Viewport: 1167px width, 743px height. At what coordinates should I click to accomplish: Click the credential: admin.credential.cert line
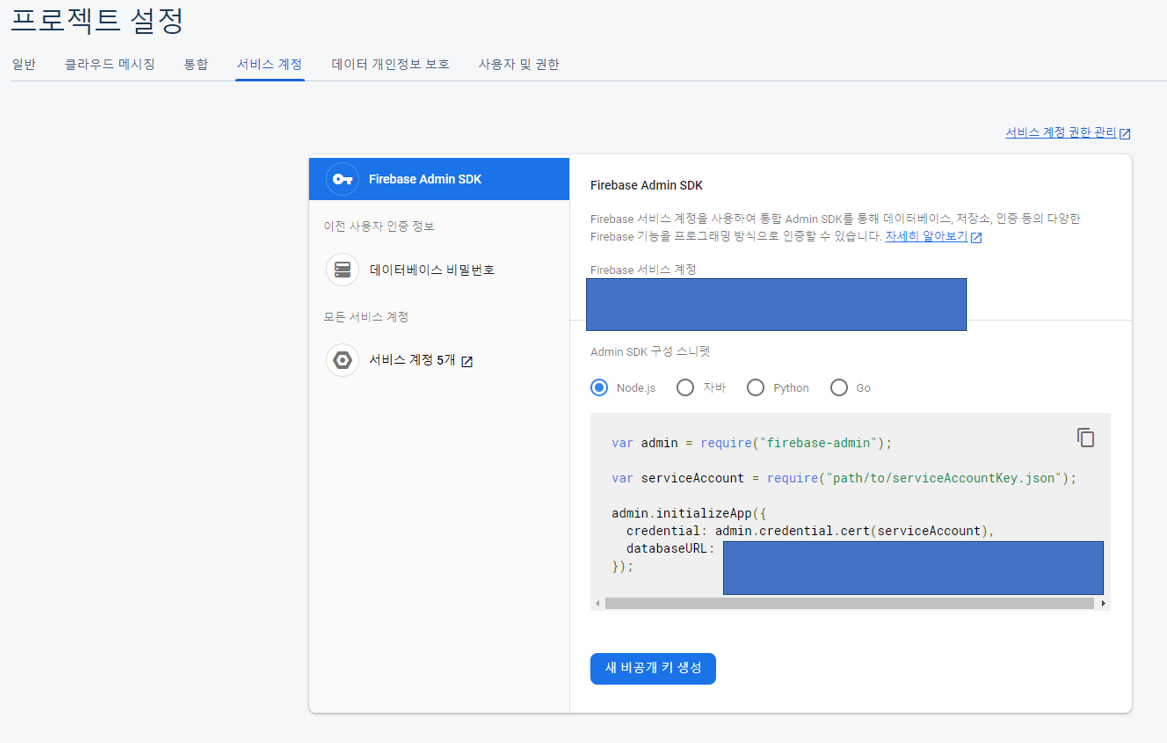click(810, 531)
